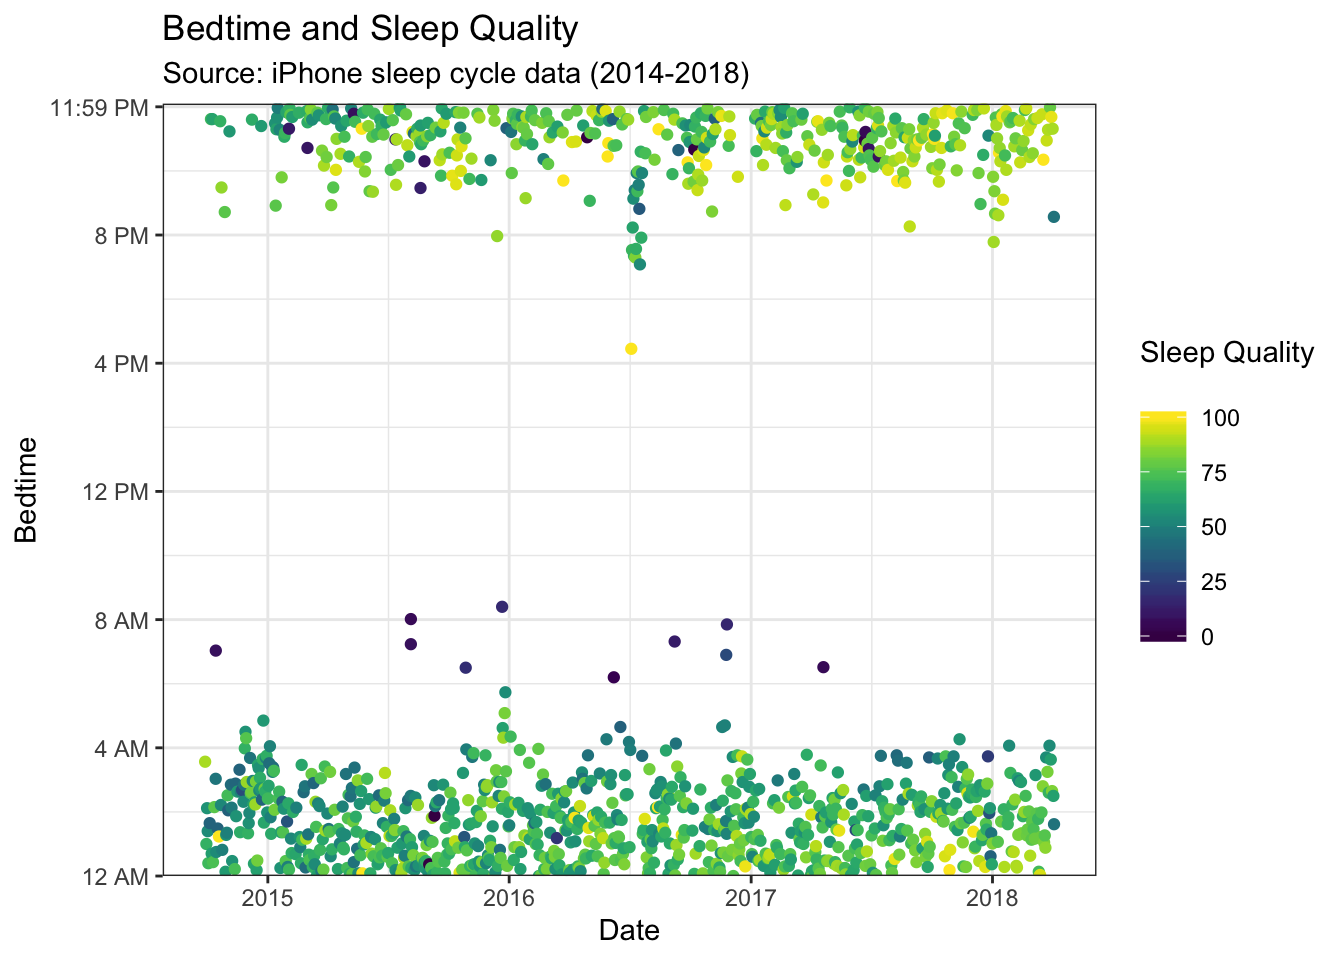Click the 4 PM y-axis tick label
The width and height of the screenshot is (1344, 960).
(x=120, y=364)
